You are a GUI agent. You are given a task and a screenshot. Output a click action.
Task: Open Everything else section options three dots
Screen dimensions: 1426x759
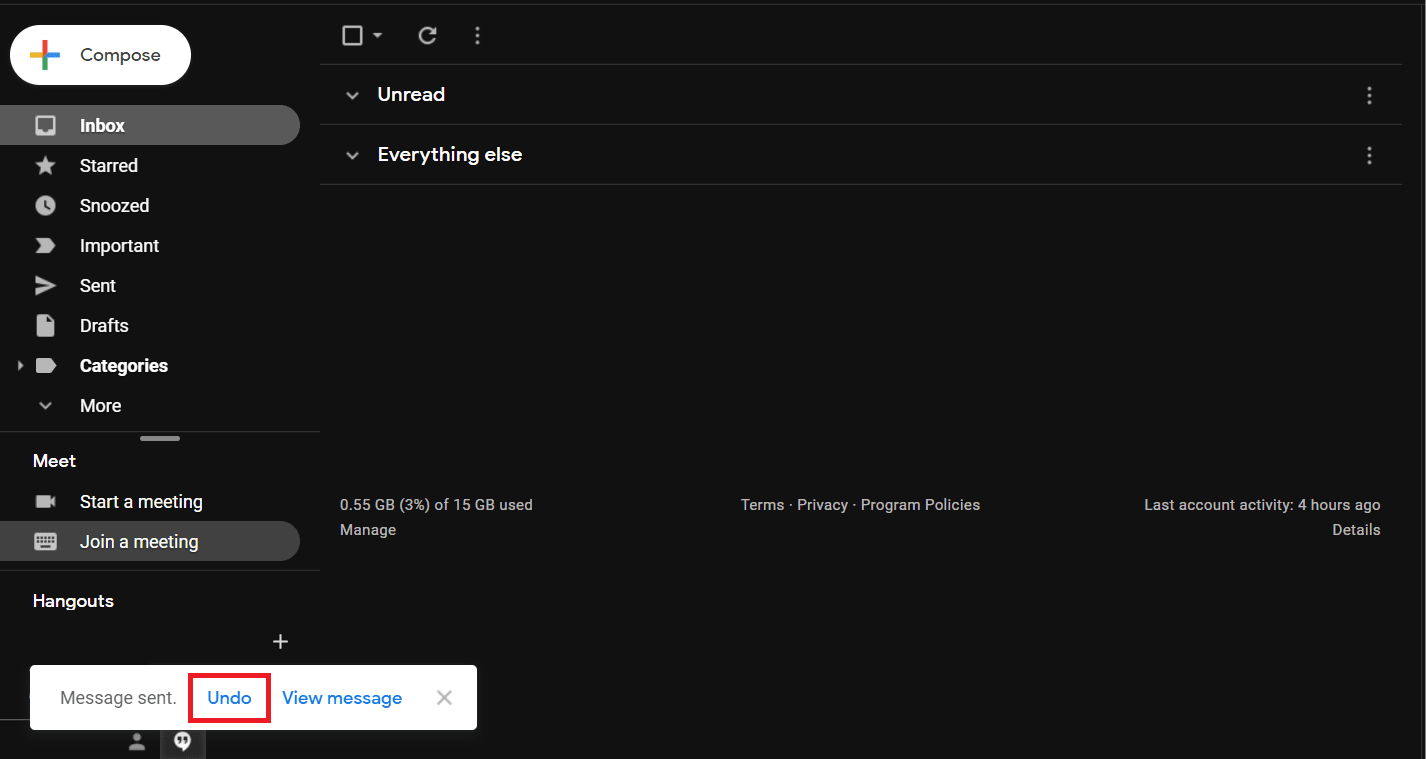coord(1369,155)
